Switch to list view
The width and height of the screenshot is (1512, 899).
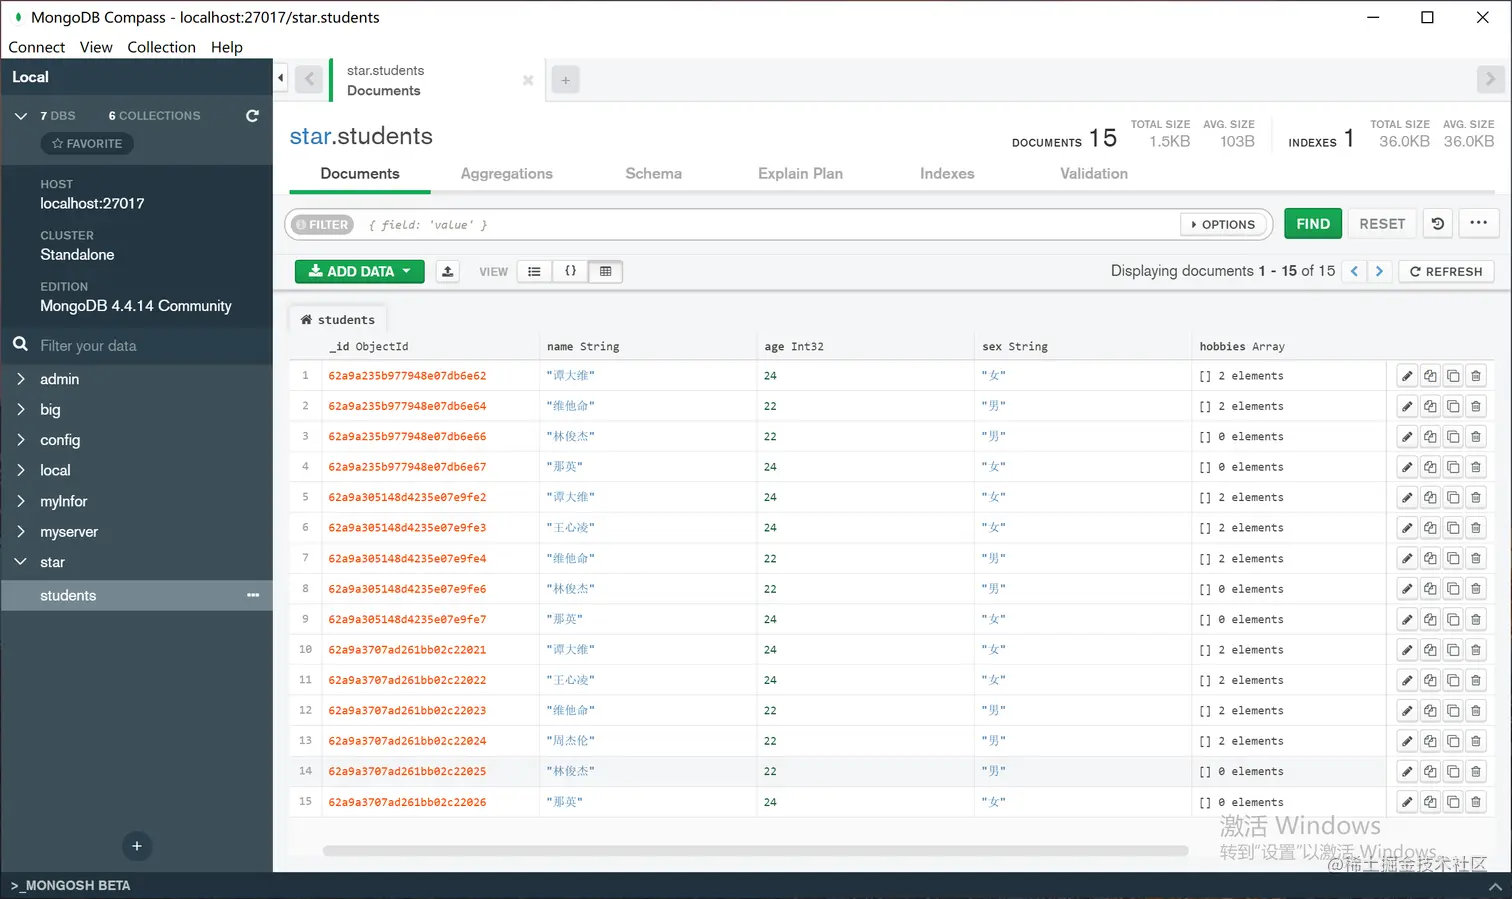tap(535, 271)
